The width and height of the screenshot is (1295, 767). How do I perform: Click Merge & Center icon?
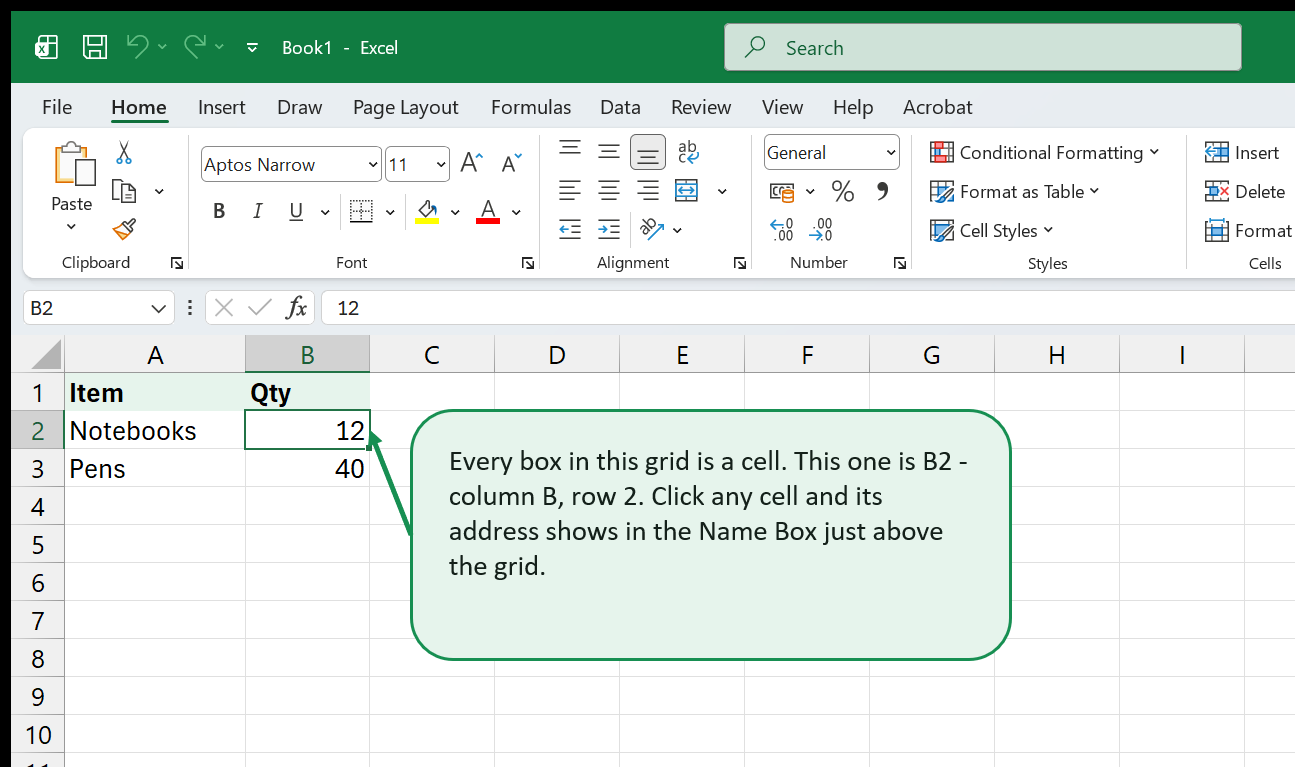point(686,190)
